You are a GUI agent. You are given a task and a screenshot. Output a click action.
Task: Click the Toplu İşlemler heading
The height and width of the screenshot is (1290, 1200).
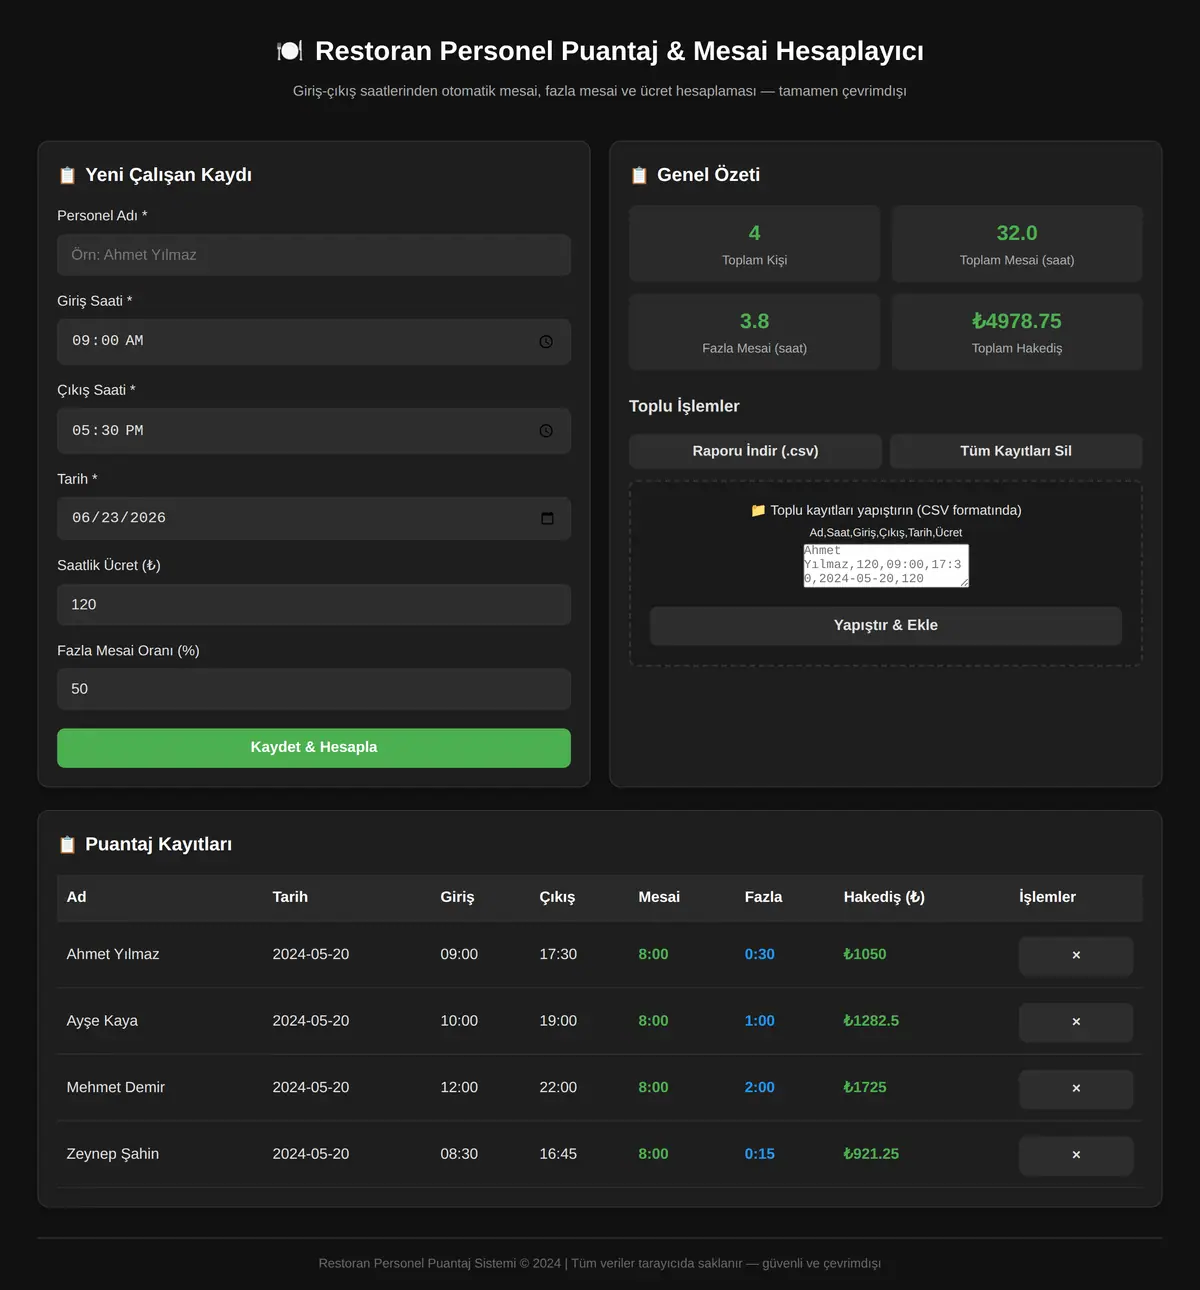[684, 406]
